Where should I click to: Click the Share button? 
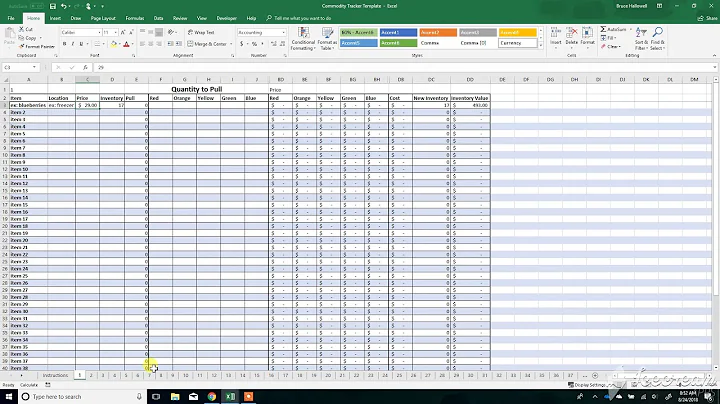[708, 18]
